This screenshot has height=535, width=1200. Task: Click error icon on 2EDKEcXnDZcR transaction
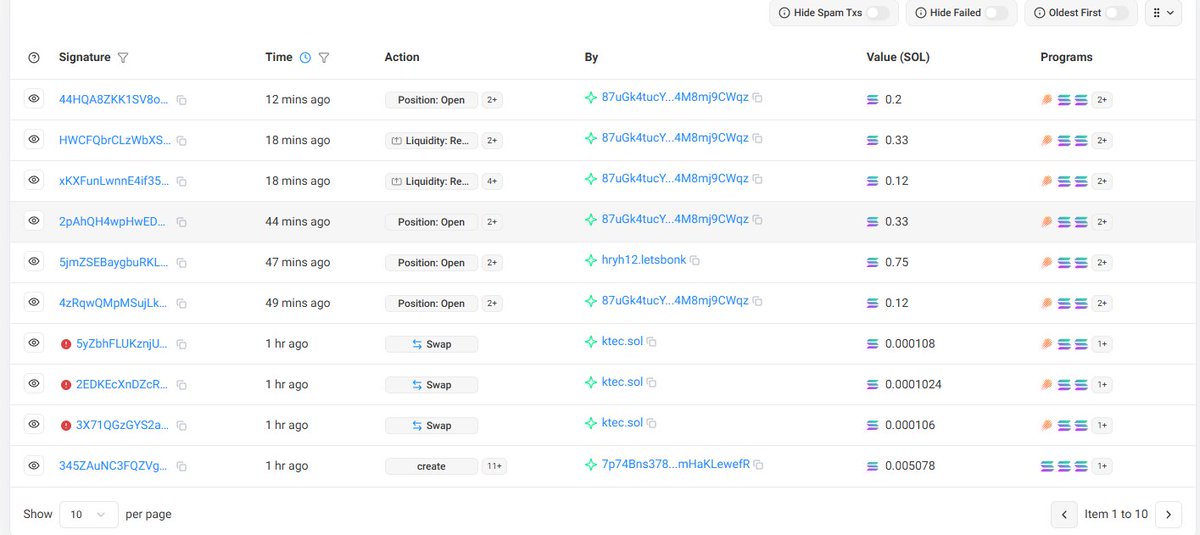[x=66, y=385]
